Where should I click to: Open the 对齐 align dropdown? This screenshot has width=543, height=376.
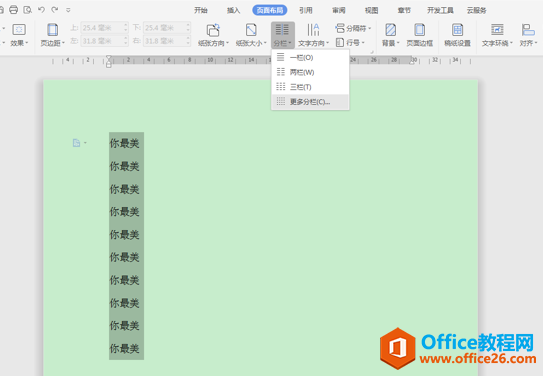(x=528, y=35)
